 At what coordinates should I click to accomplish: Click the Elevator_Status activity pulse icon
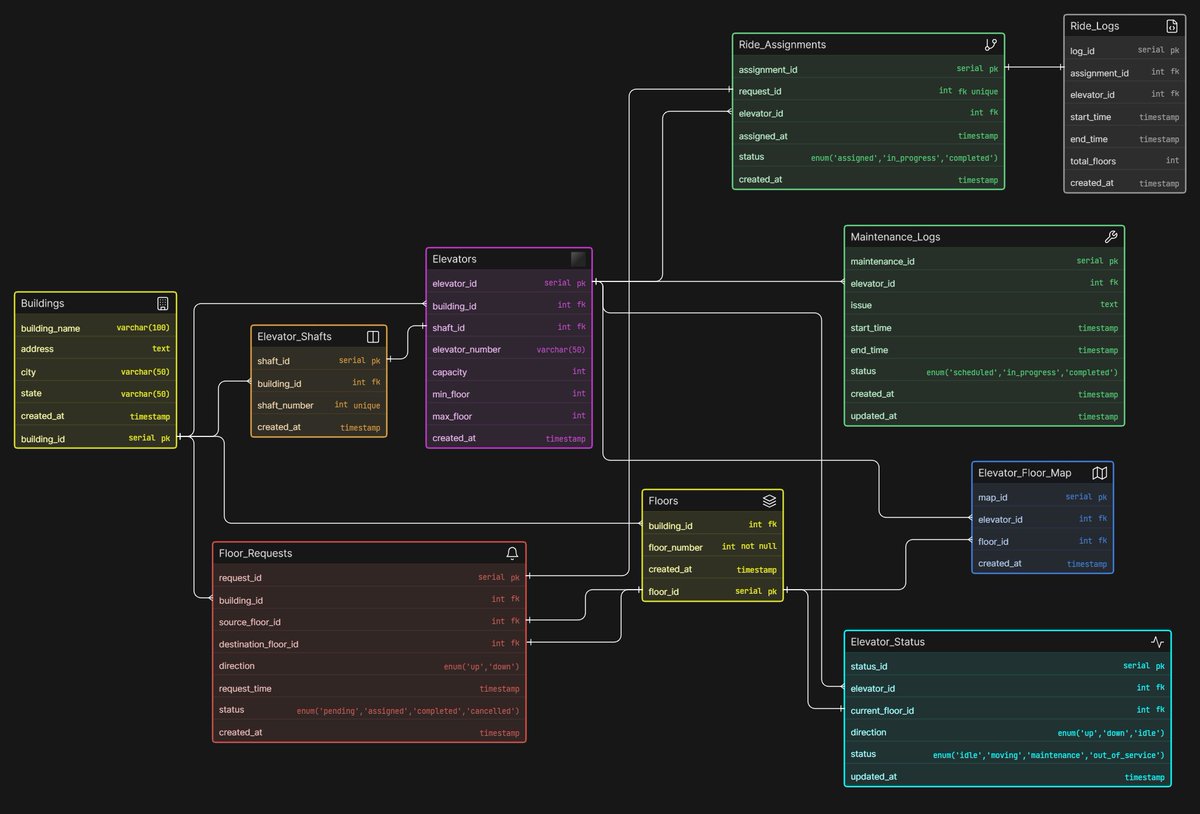(x=1157, y=642)
